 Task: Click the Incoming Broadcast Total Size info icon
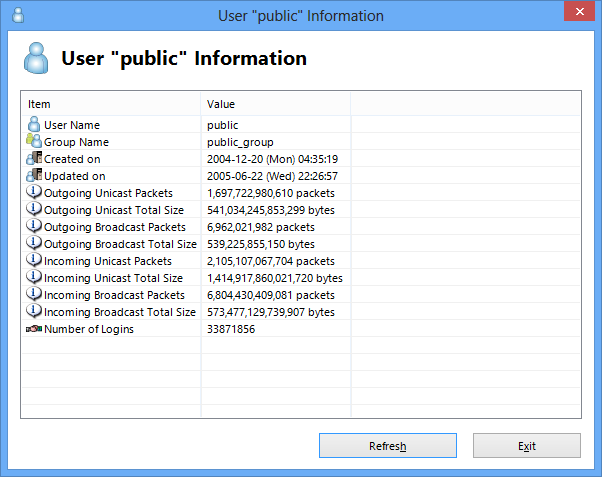click(x=34, y=311)
